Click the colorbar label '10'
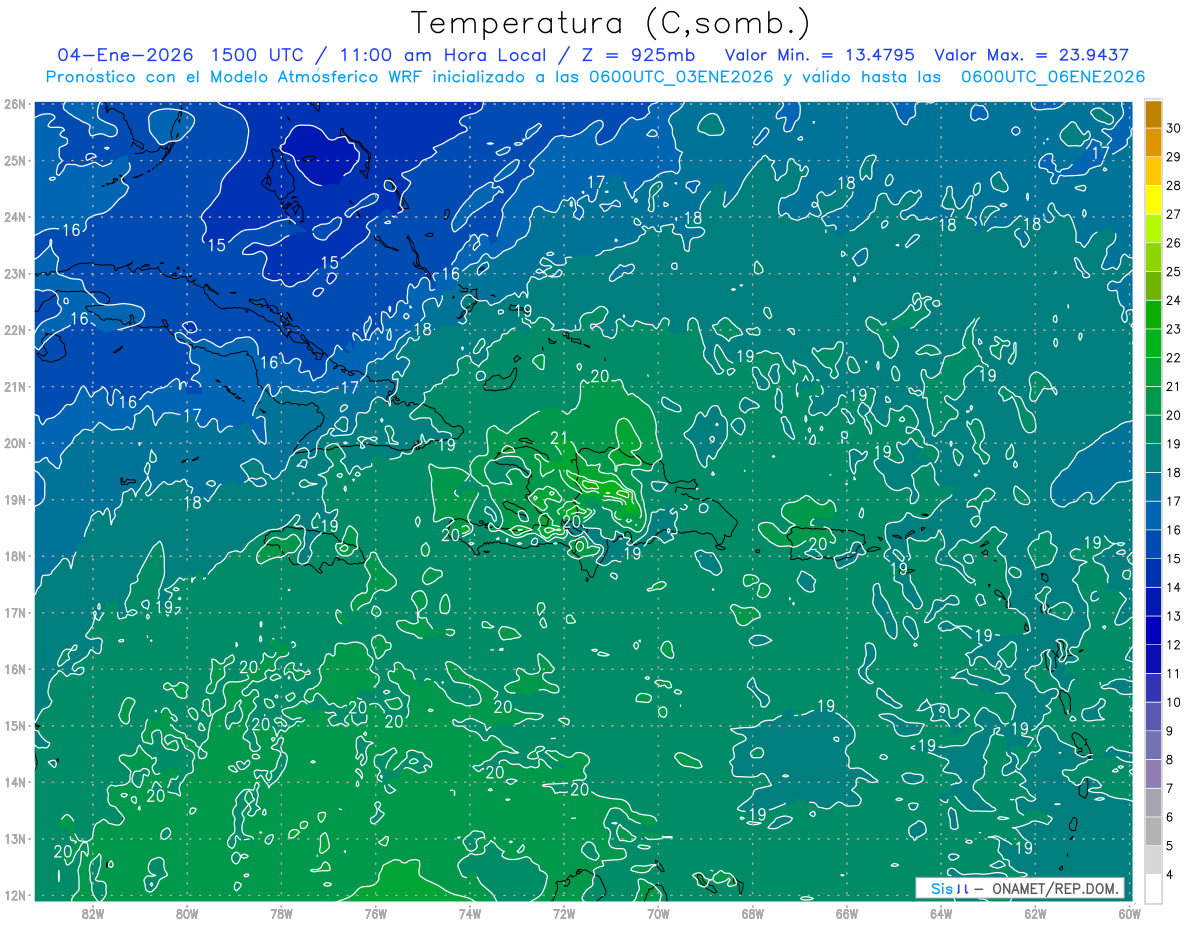1200x927 pixels. [1174, 702]
